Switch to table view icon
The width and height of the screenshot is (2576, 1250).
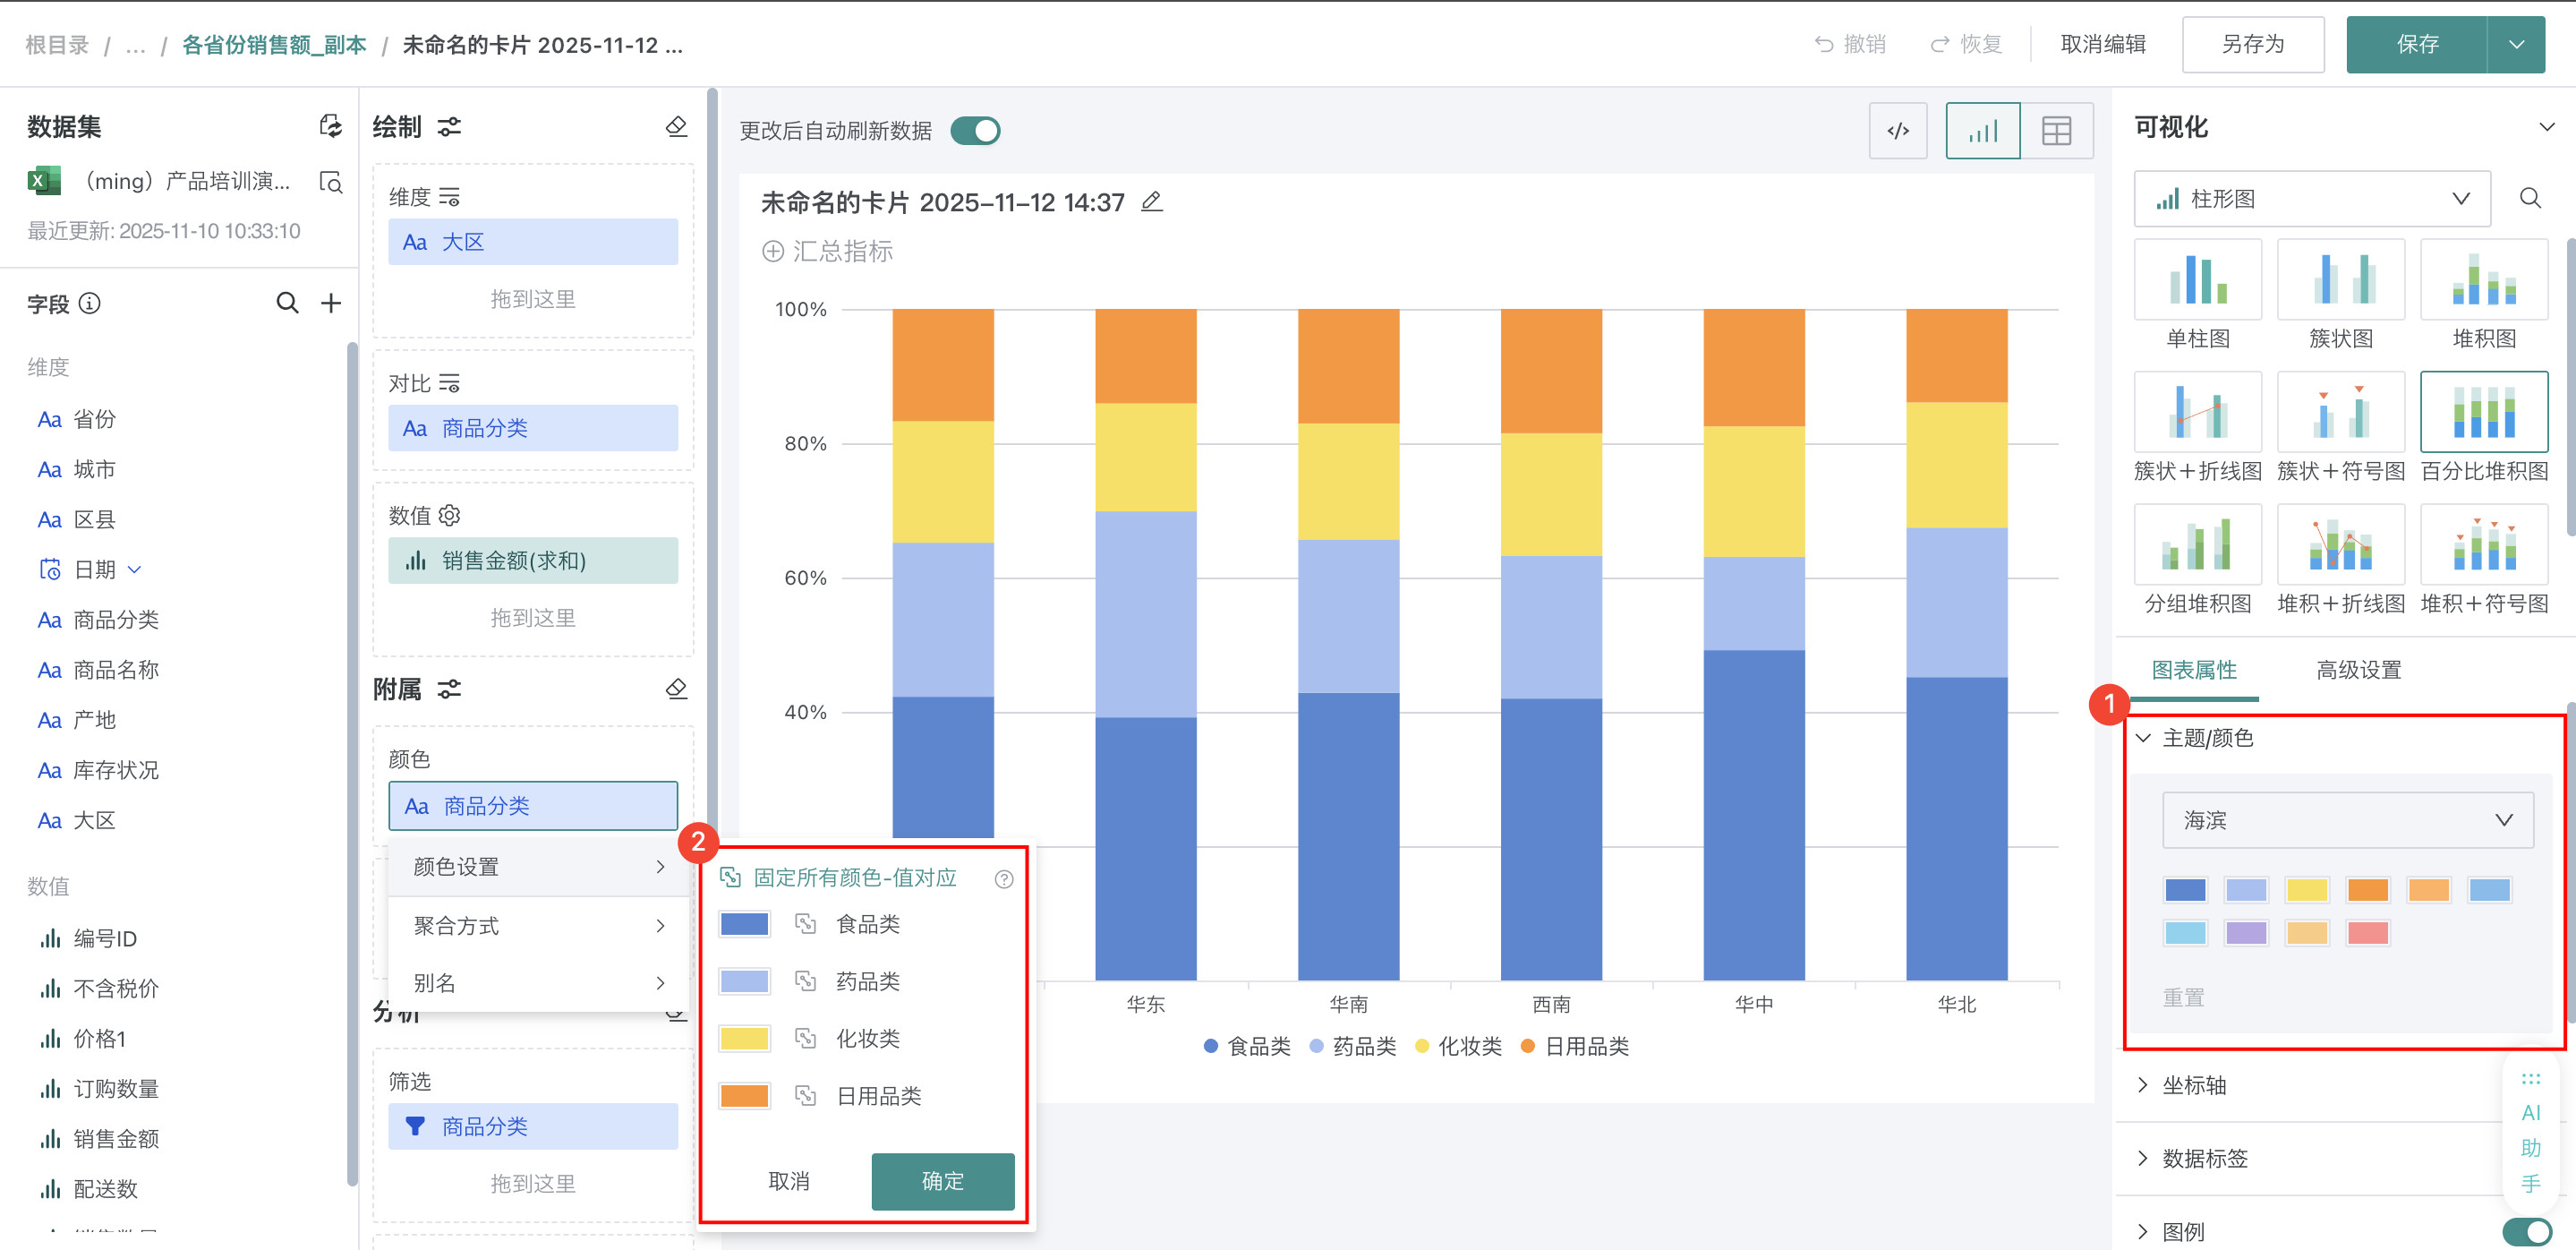pos(2056,131)
